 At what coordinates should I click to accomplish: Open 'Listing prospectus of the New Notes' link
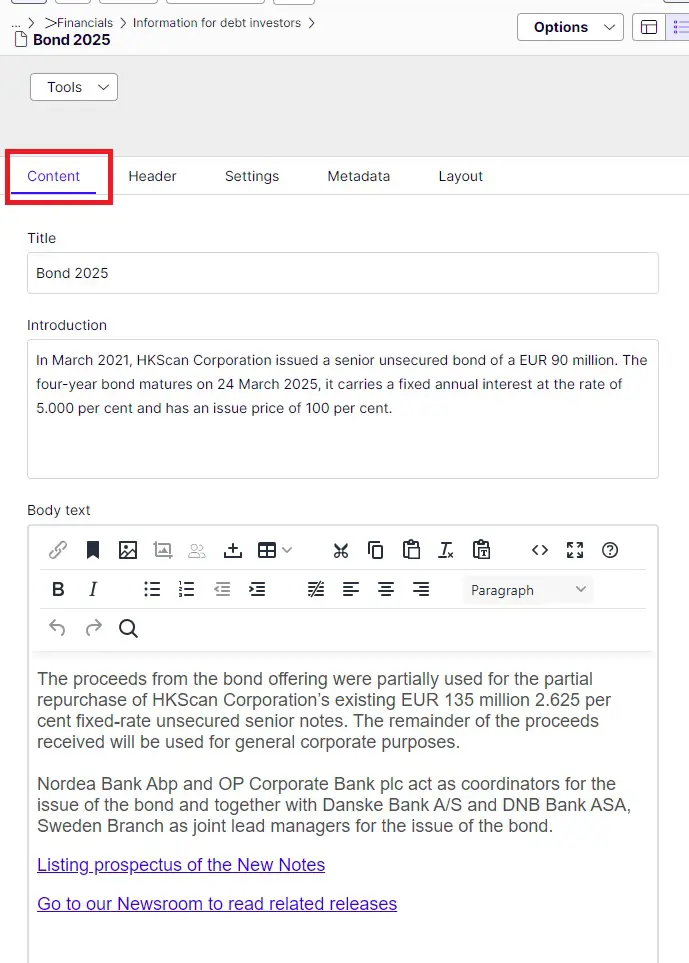pos(181,865)
